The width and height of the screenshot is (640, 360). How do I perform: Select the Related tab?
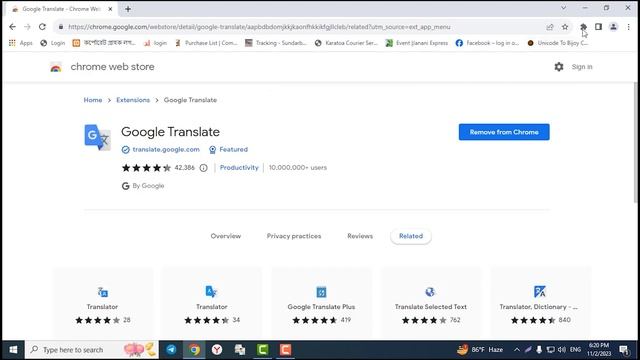click(411, 236)
